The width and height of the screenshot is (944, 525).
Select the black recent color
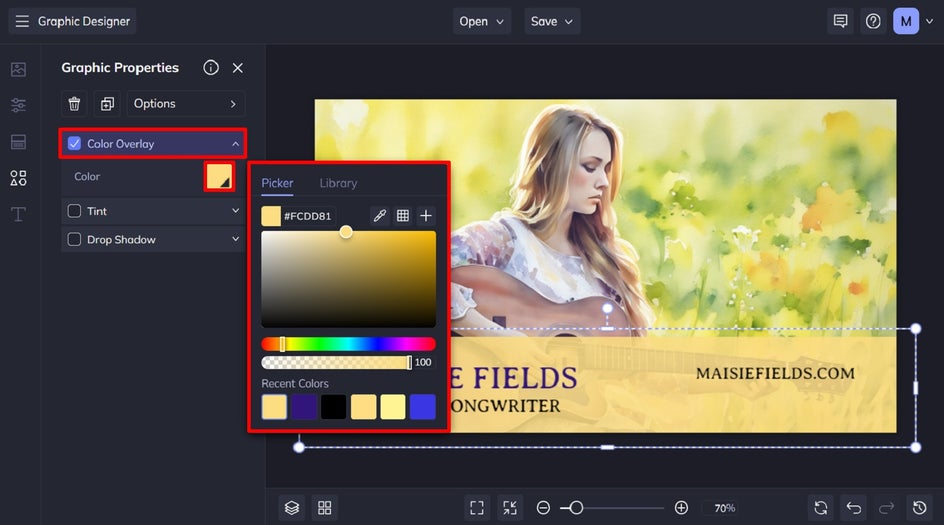coord(334,407)
